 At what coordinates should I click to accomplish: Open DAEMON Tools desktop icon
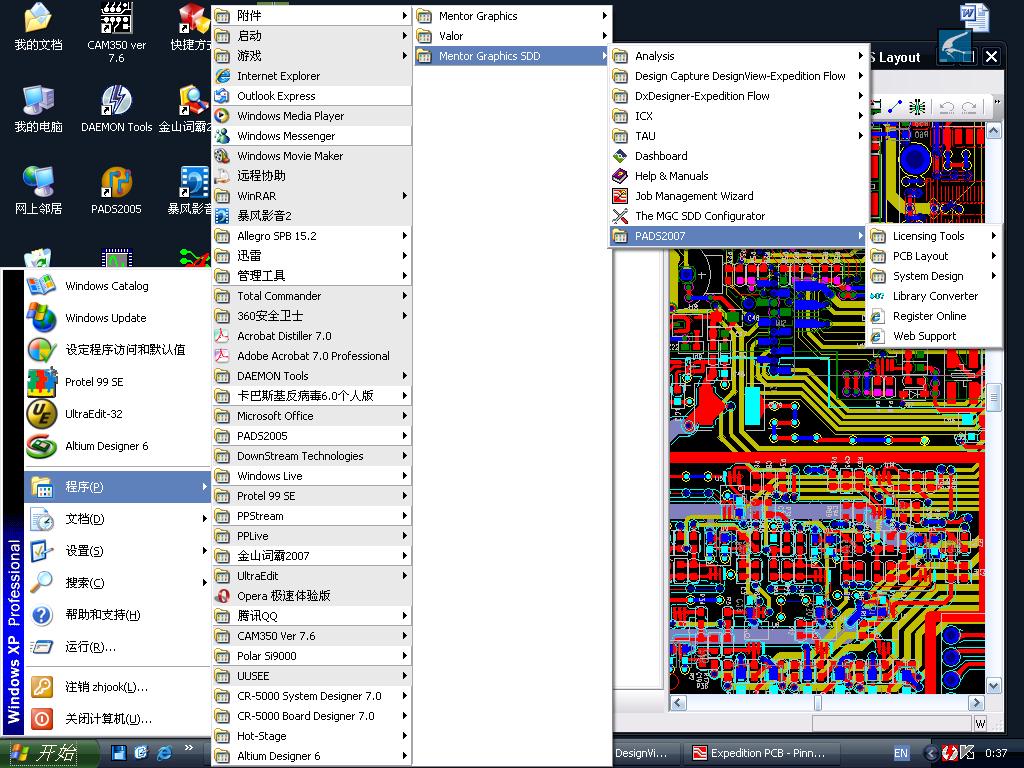(x=116, y=109)
